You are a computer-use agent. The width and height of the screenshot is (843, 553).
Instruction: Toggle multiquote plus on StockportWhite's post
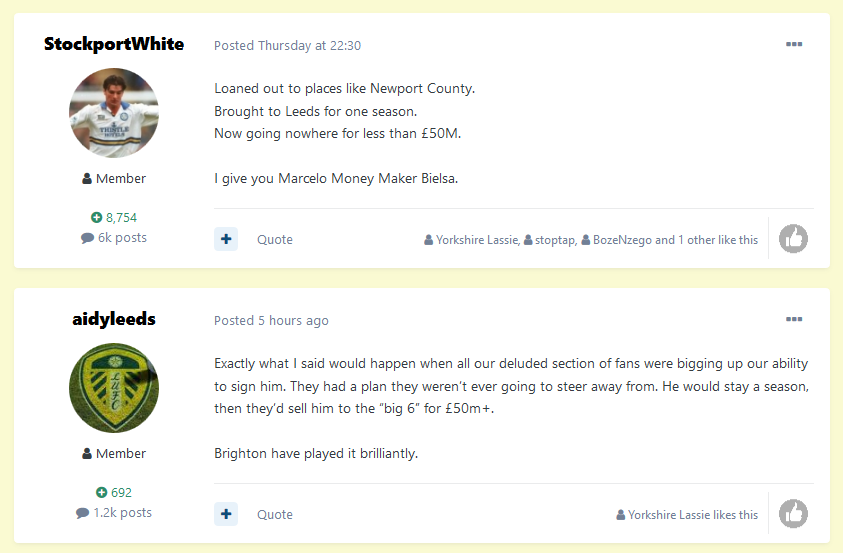(x=226, y=239)
